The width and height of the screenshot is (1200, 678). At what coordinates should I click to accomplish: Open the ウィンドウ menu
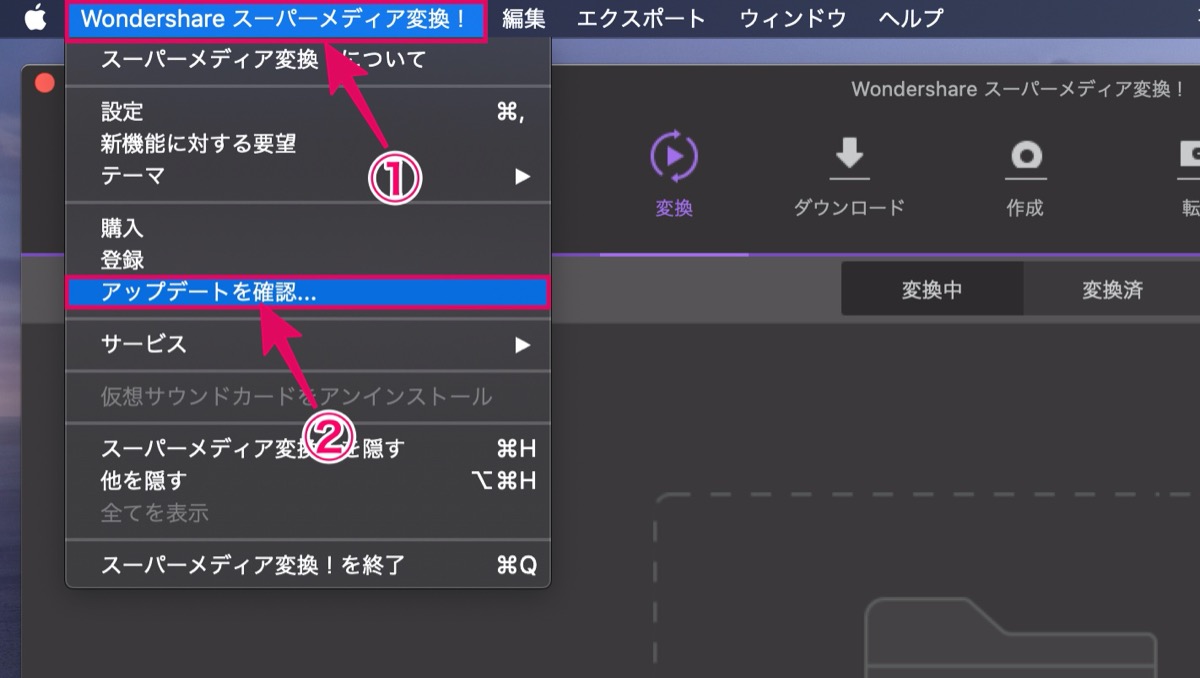click(x=793, y=19)
